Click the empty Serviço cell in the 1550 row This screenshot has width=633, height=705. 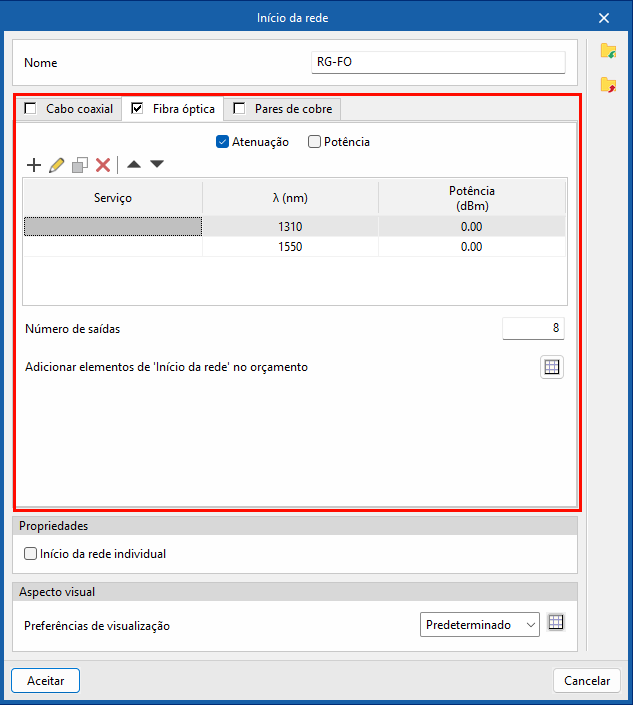113,246
